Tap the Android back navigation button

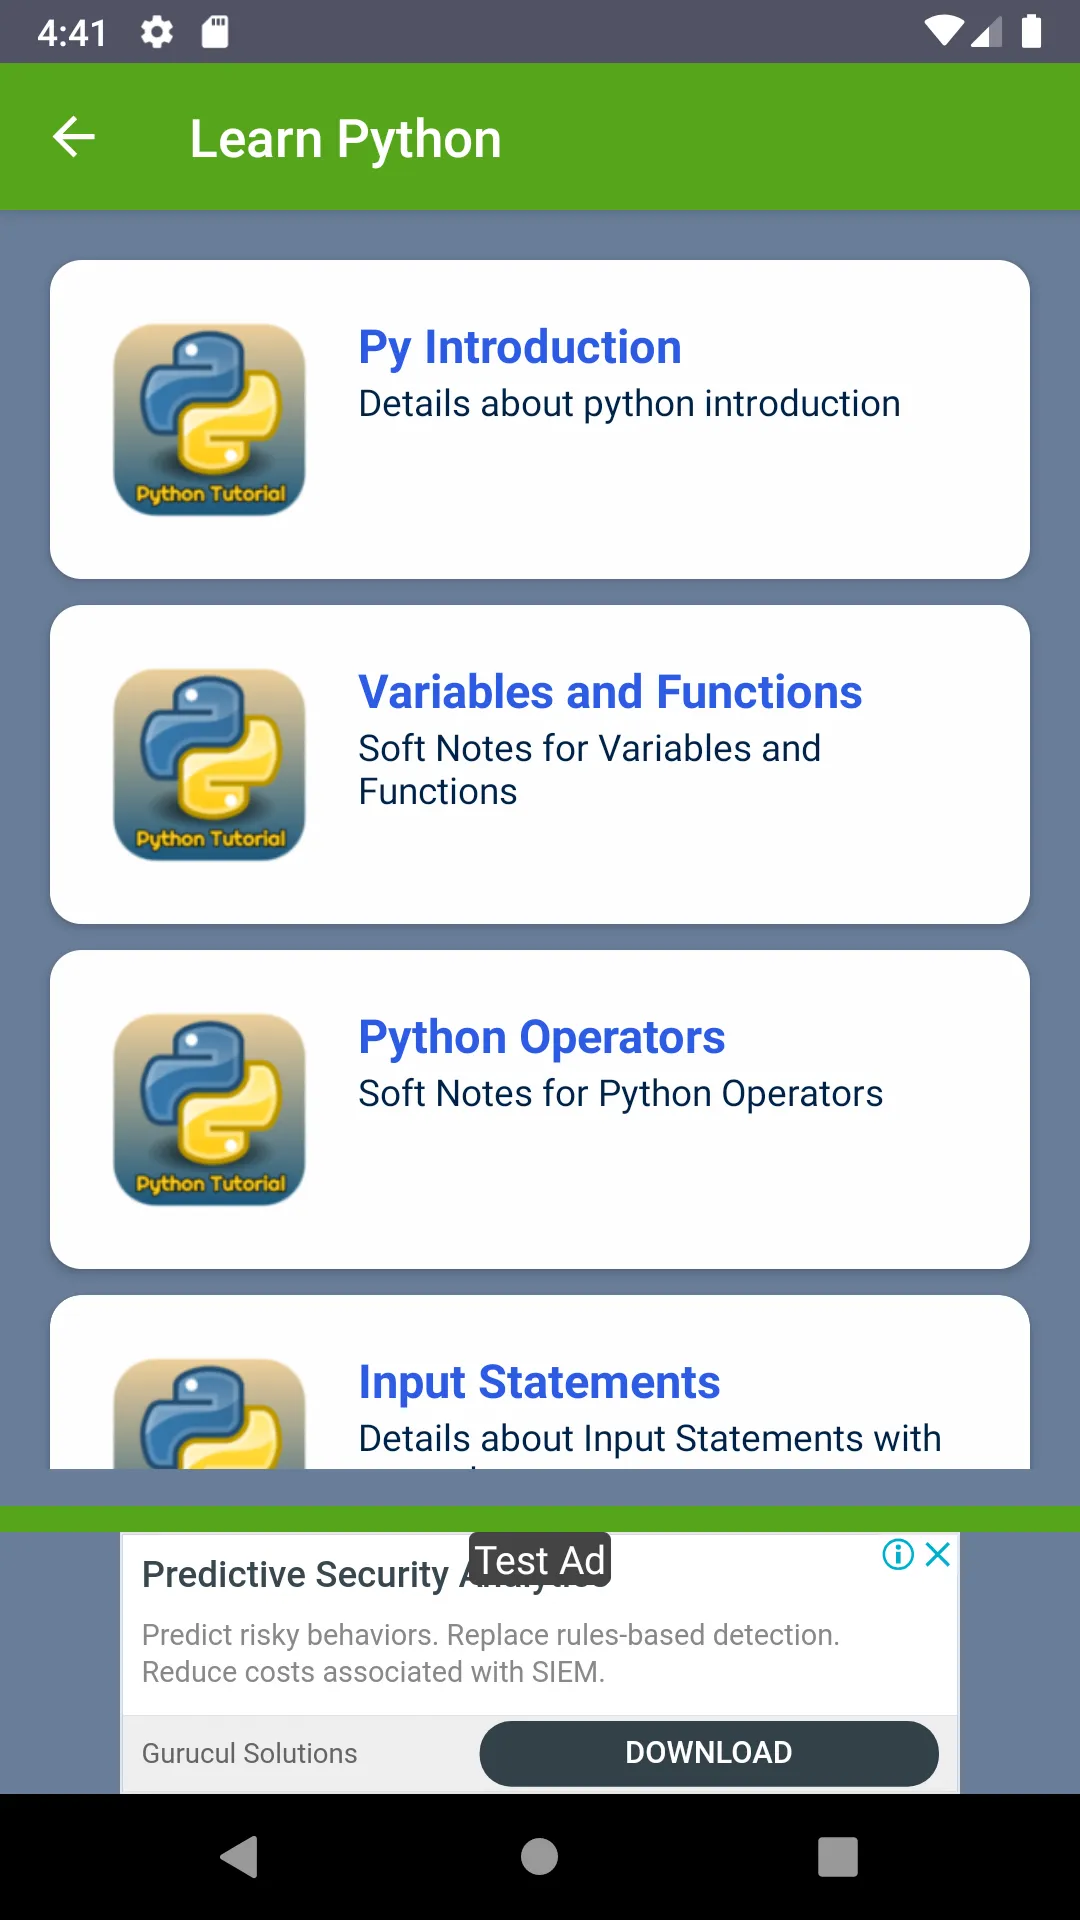pyautogui.click(x=240, y=1857)
